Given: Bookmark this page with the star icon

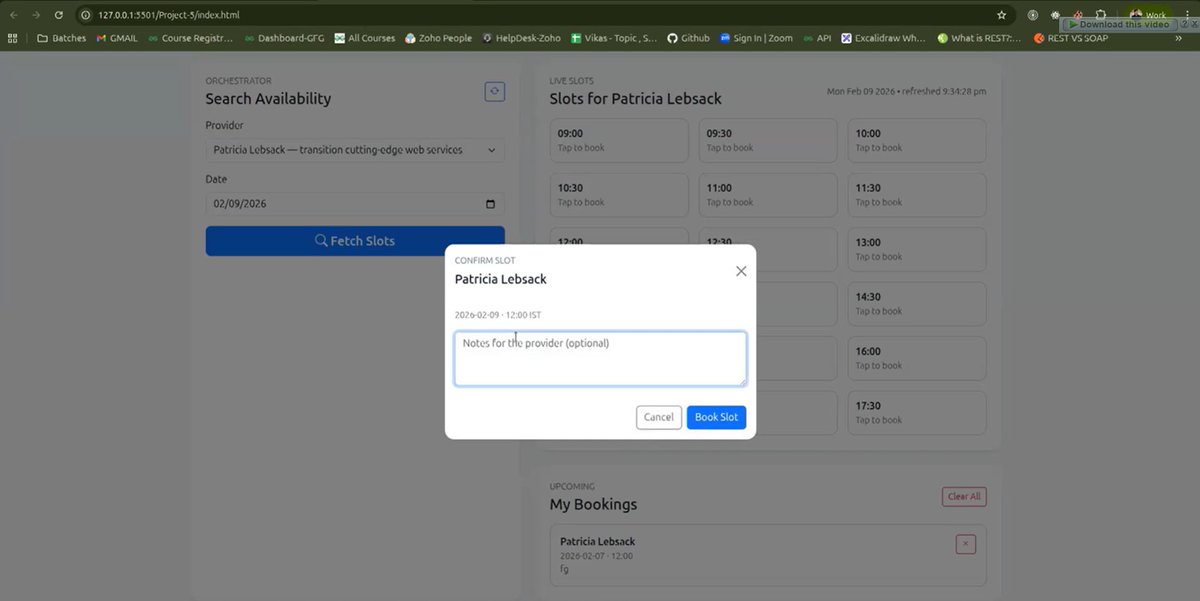Looking at the screenshot, I should point(1001,15).
